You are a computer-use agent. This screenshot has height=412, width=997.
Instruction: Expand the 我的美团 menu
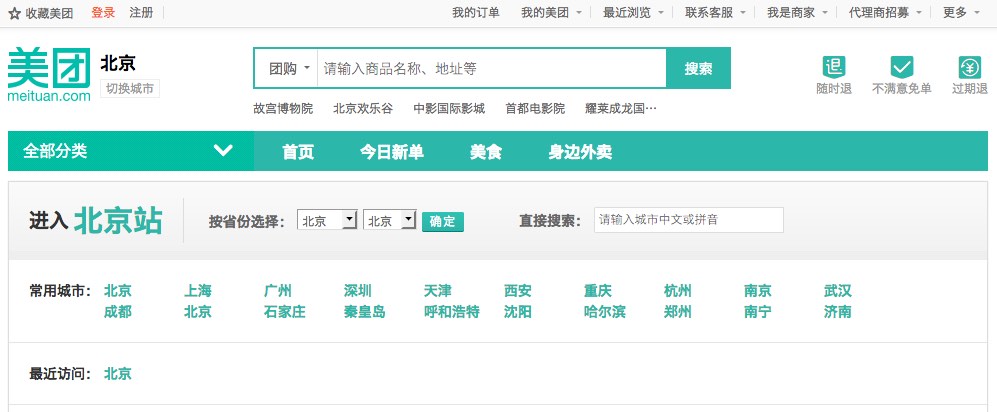(x=550, y=13)
